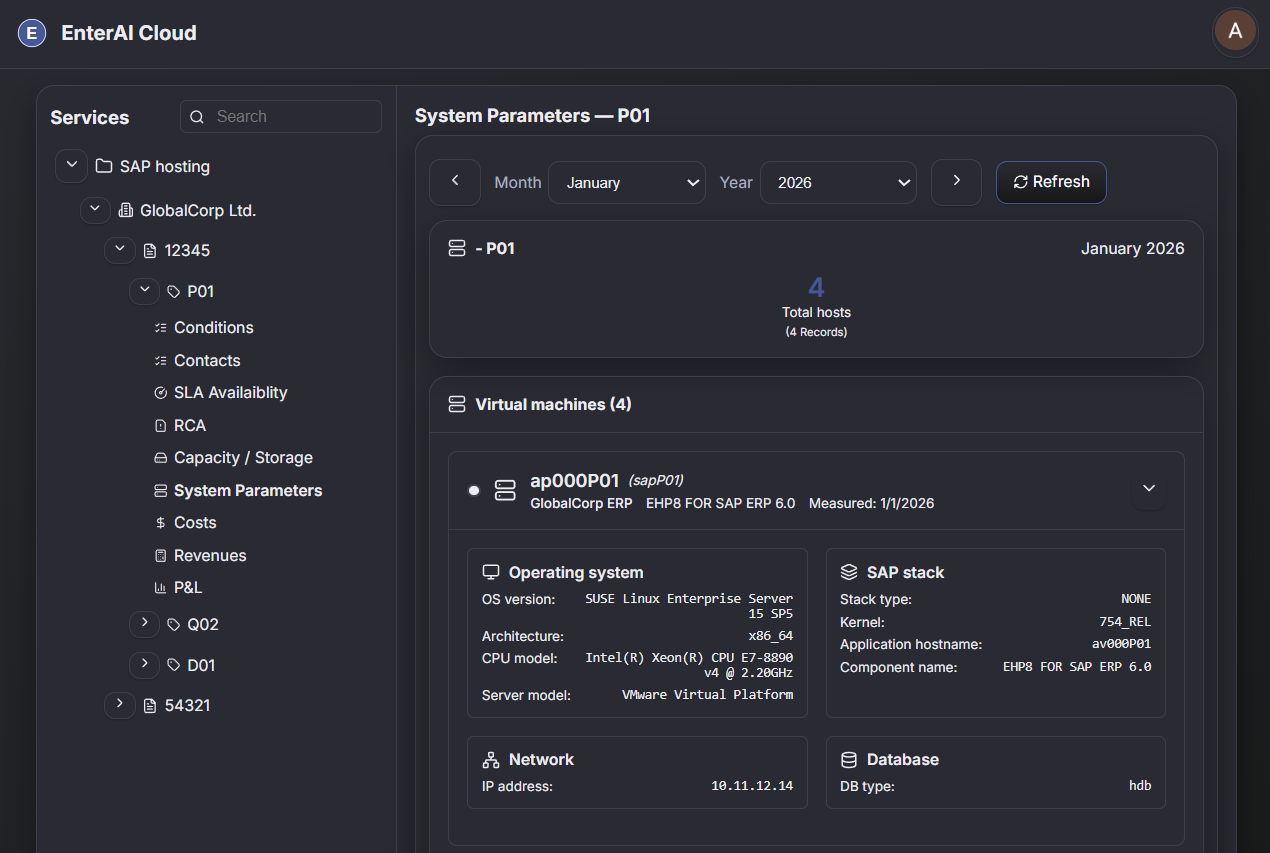Click the Database cylinder icon on the Database card
The height and width of the screenshot is (853, 1270).
pyautogui.click(x=848, y=759)
